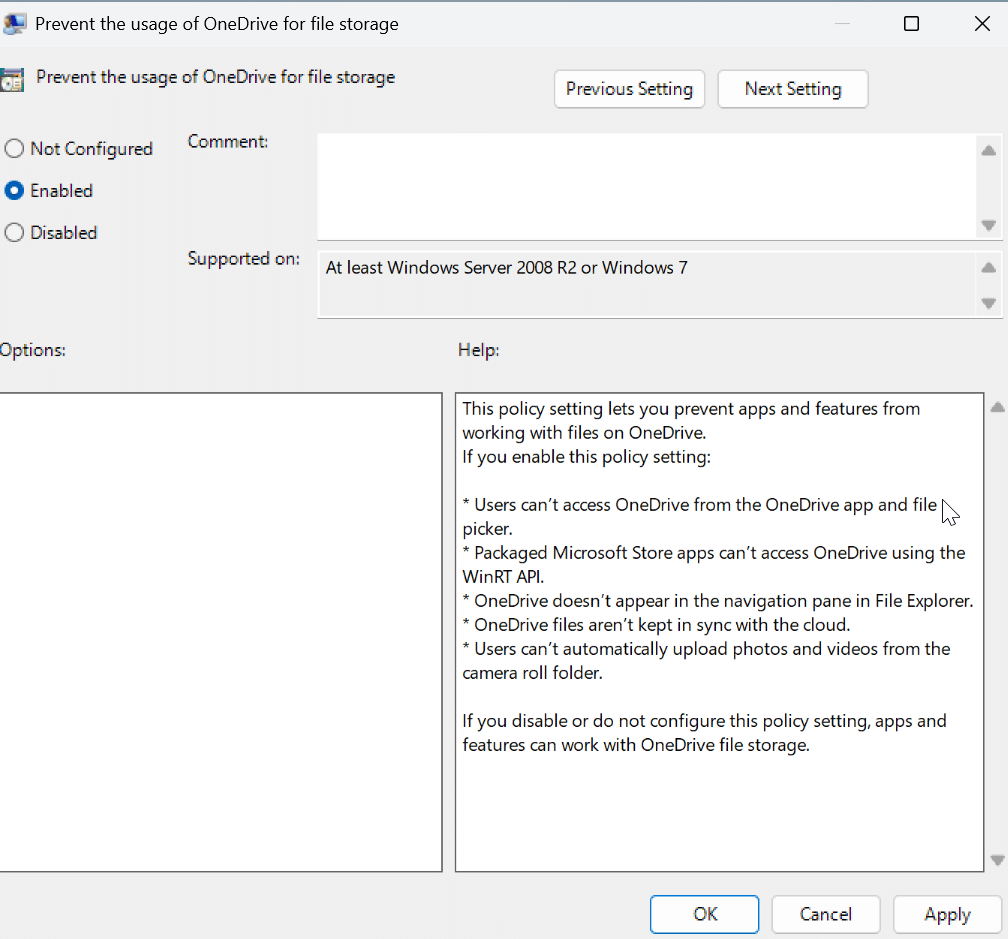Click 'If you enable this policy setting:' text
This screenshot has height=939, width=1008.
tap(586, 457)
